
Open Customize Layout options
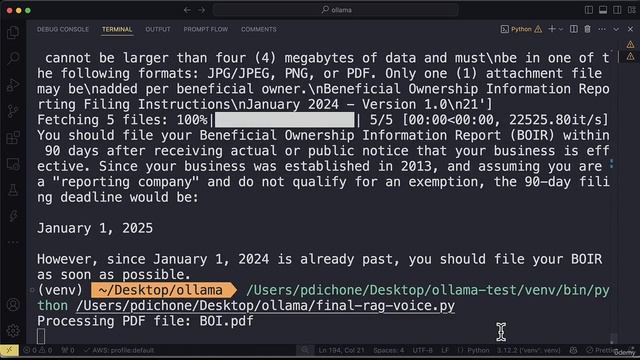coord(631,10)
